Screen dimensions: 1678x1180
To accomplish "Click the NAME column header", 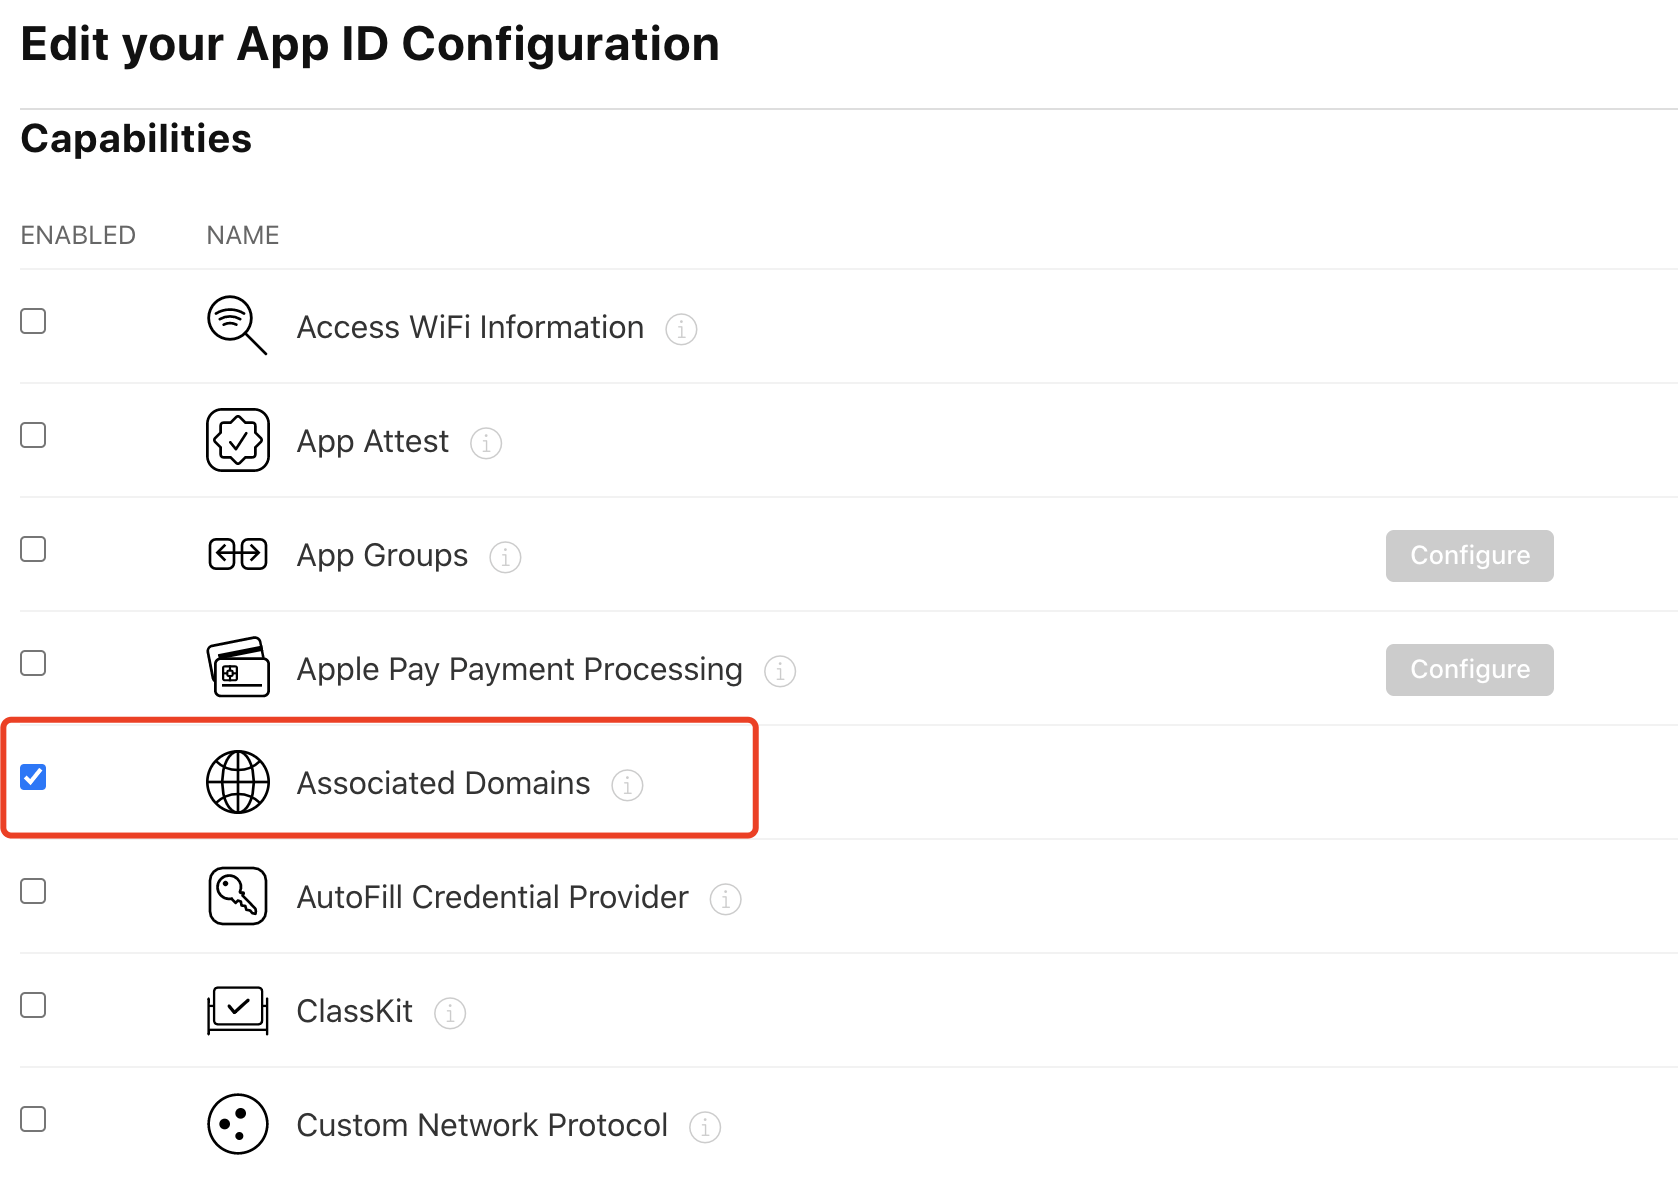I will pos(243,235).
